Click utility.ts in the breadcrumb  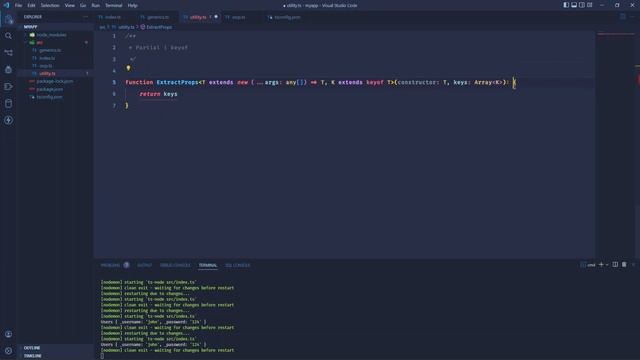click(x=126, y=27)
